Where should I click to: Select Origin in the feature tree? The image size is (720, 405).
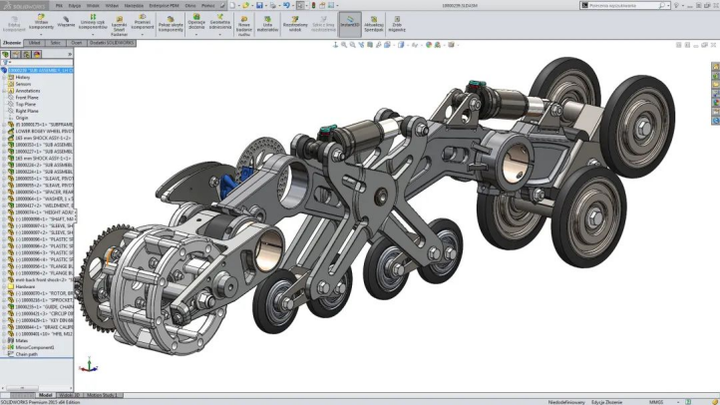click(x=22, y=118)
